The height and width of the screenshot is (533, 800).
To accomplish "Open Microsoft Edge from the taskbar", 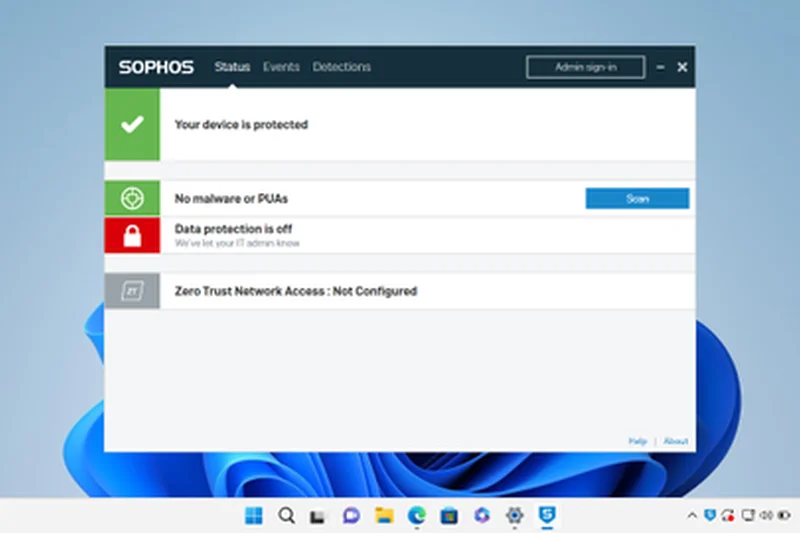I will tap(417, 515).
